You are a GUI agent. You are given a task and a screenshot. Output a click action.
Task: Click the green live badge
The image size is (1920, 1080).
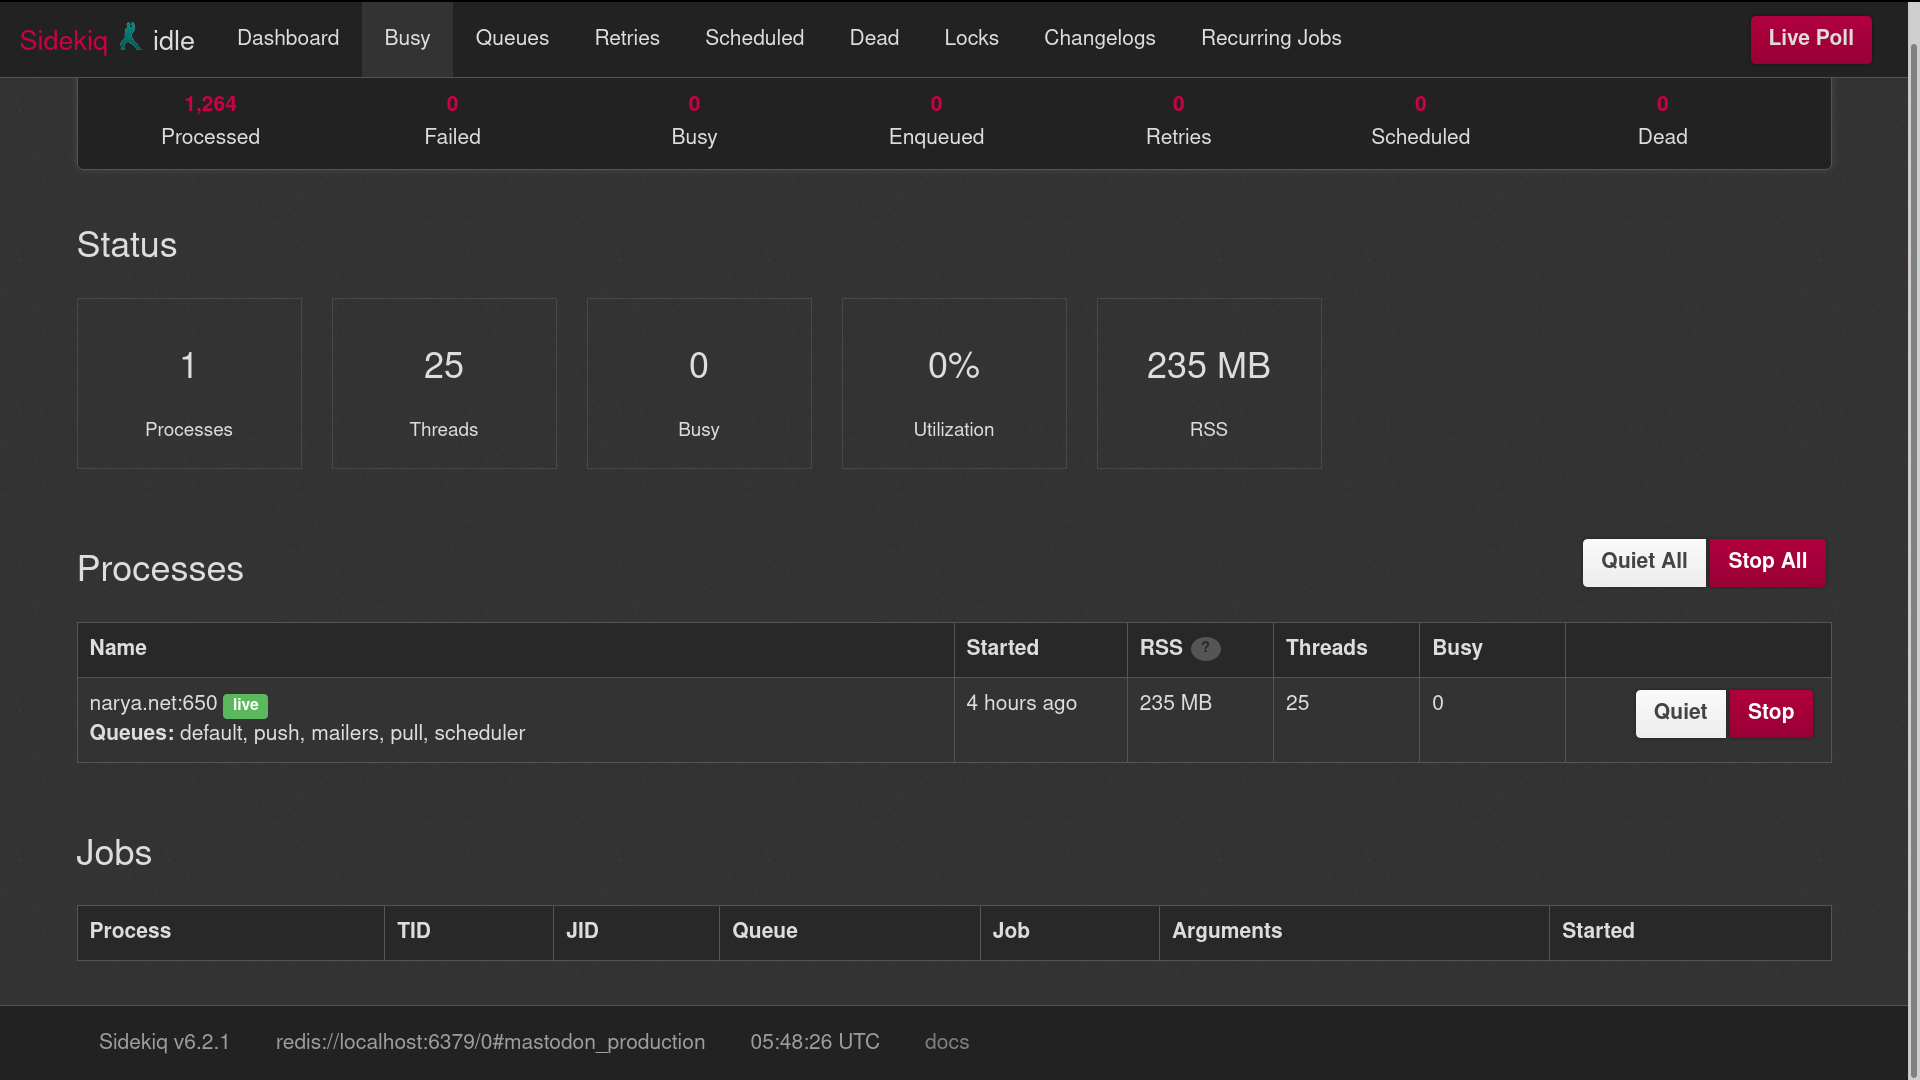(245, 705)
